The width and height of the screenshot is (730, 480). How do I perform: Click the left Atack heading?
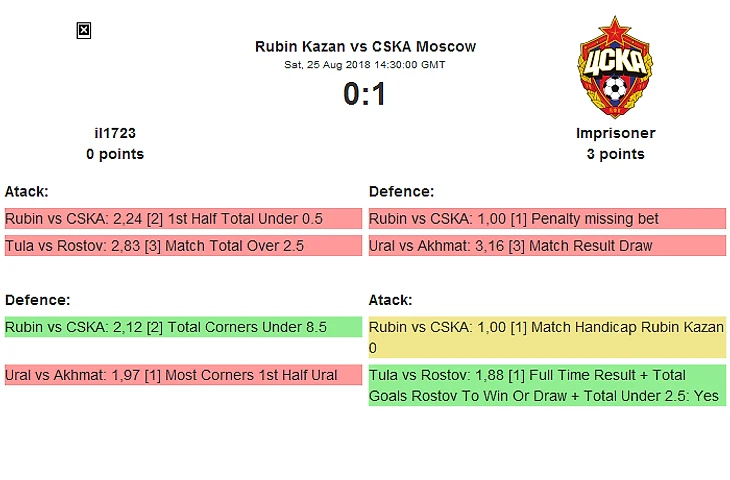coord(27,191)
